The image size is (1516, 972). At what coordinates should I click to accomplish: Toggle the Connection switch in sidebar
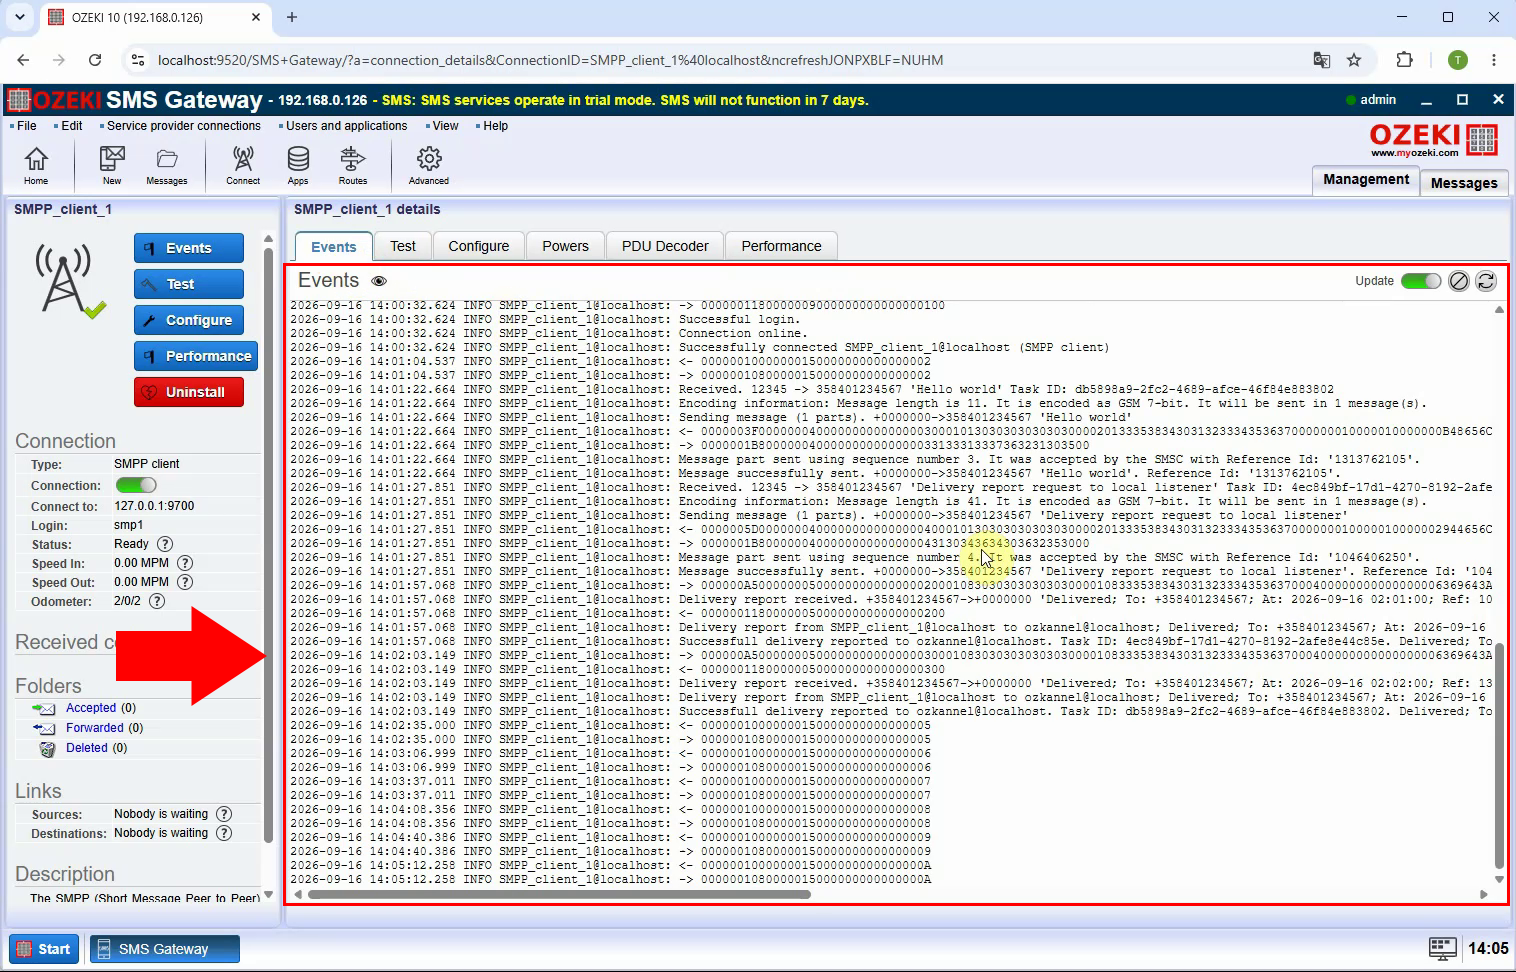click(x=136, y=485)
